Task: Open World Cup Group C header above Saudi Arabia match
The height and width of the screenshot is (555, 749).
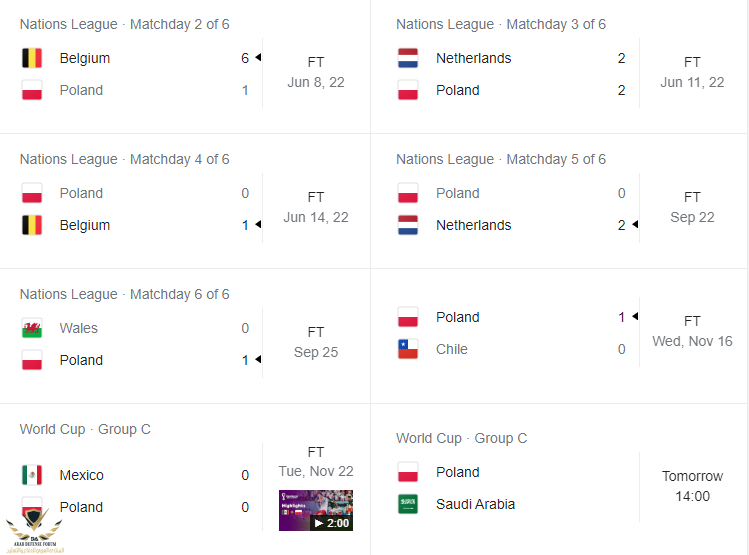Action: 461,438
